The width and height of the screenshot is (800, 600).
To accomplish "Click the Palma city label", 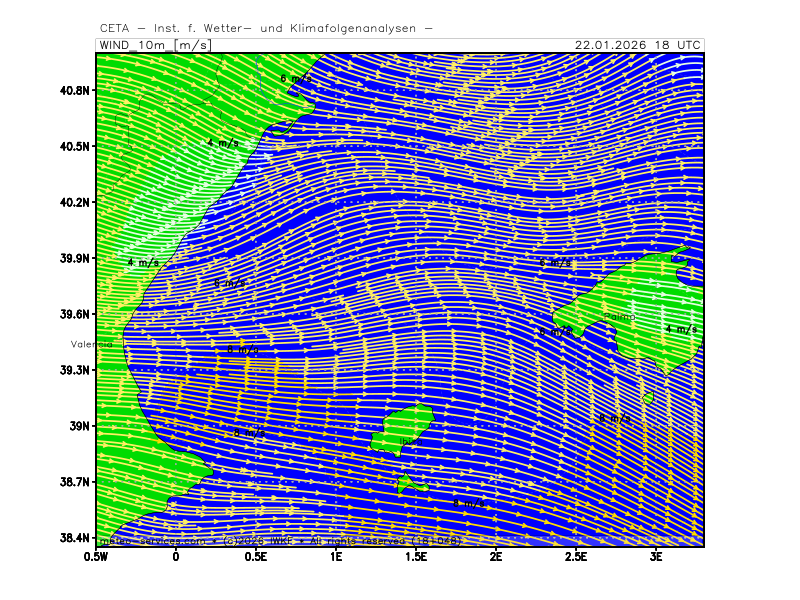I will point(619,317).
